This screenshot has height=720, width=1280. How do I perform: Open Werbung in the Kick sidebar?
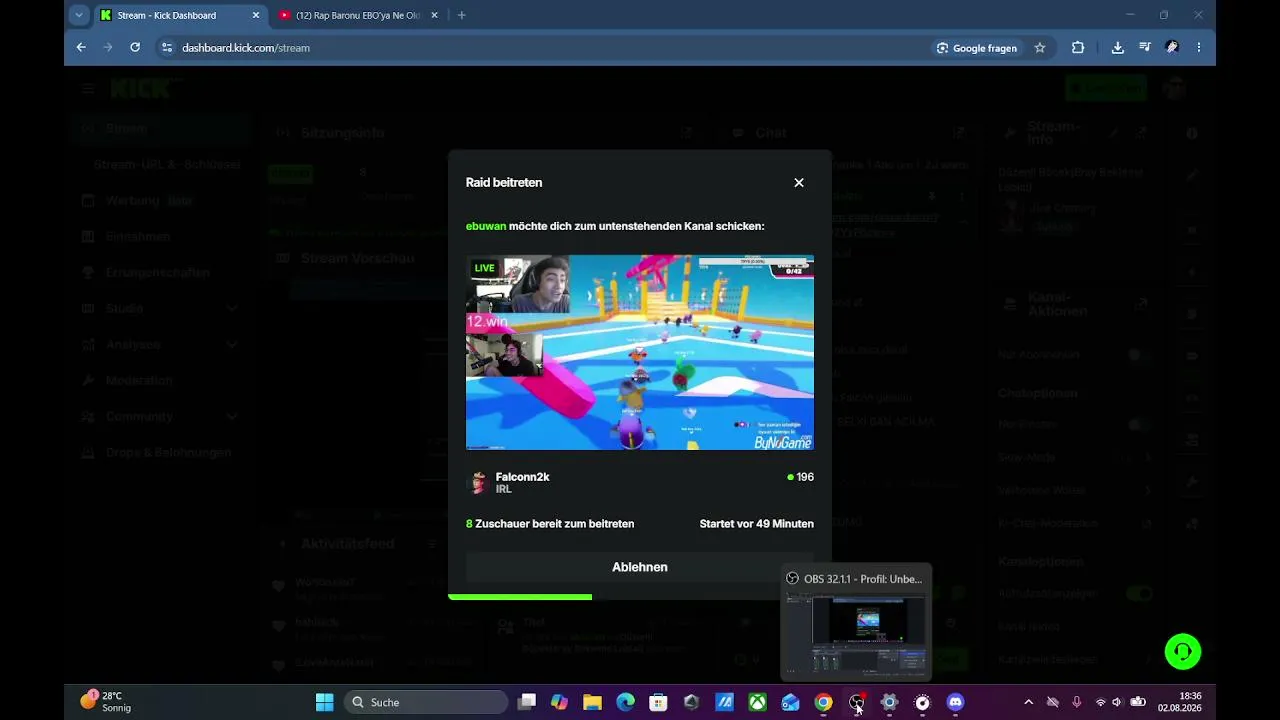[160, 200]
